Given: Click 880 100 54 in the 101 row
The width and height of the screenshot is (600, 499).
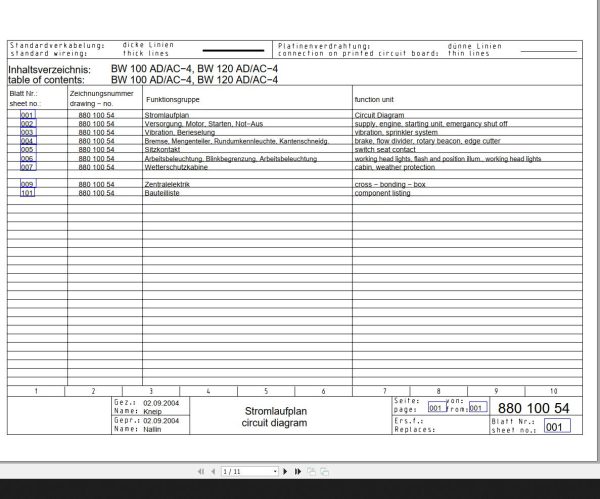Looking at the screenshot, I should (x=96, y=193).
